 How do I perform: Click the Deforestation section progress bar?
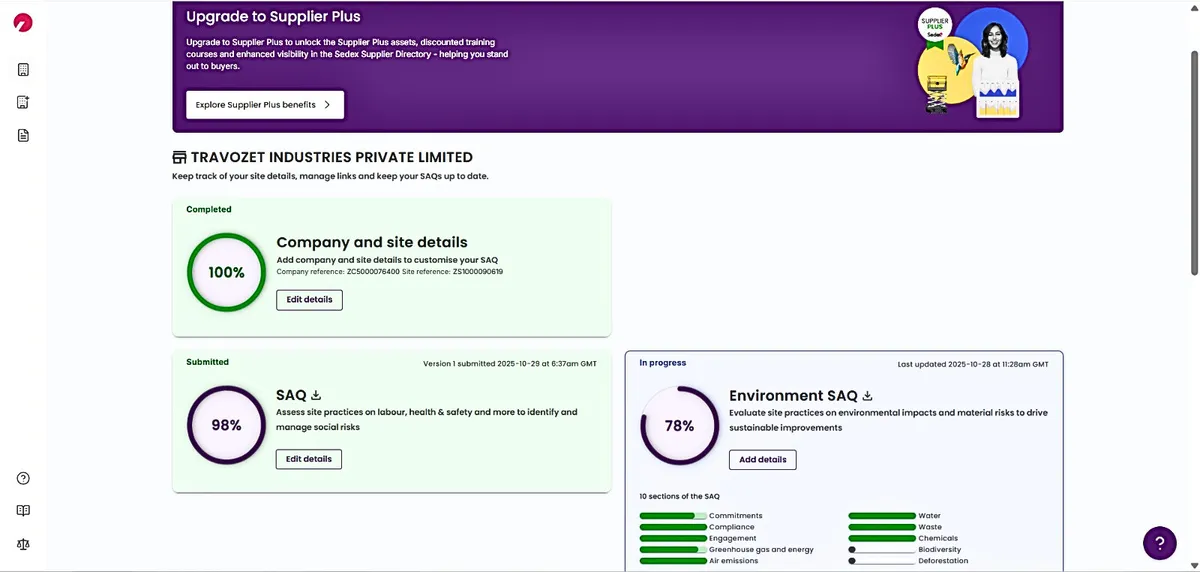(882, 561)
